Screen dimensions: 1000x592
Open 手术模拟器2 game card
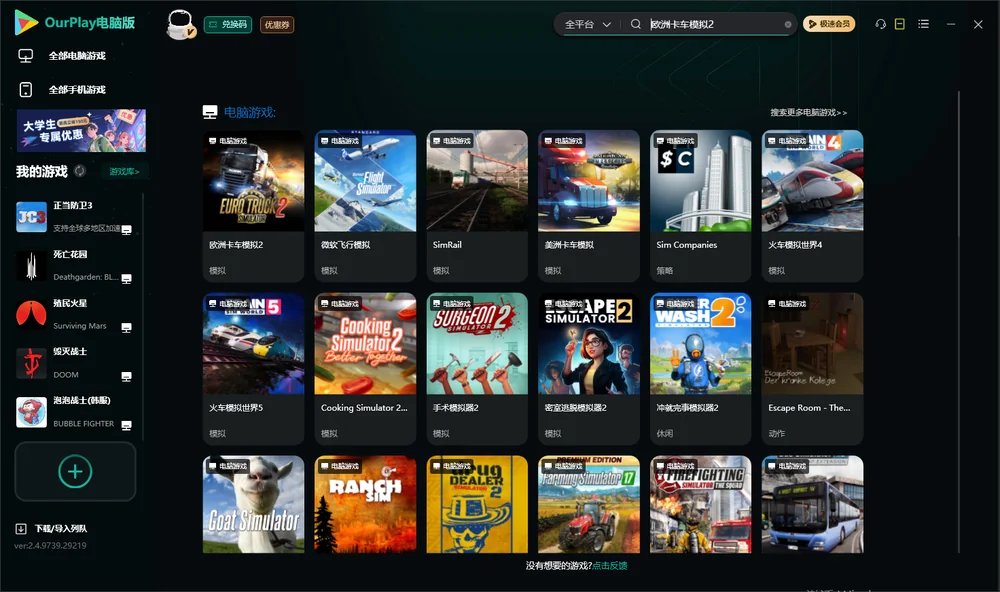pyautogui.click(x=477, y=369)
